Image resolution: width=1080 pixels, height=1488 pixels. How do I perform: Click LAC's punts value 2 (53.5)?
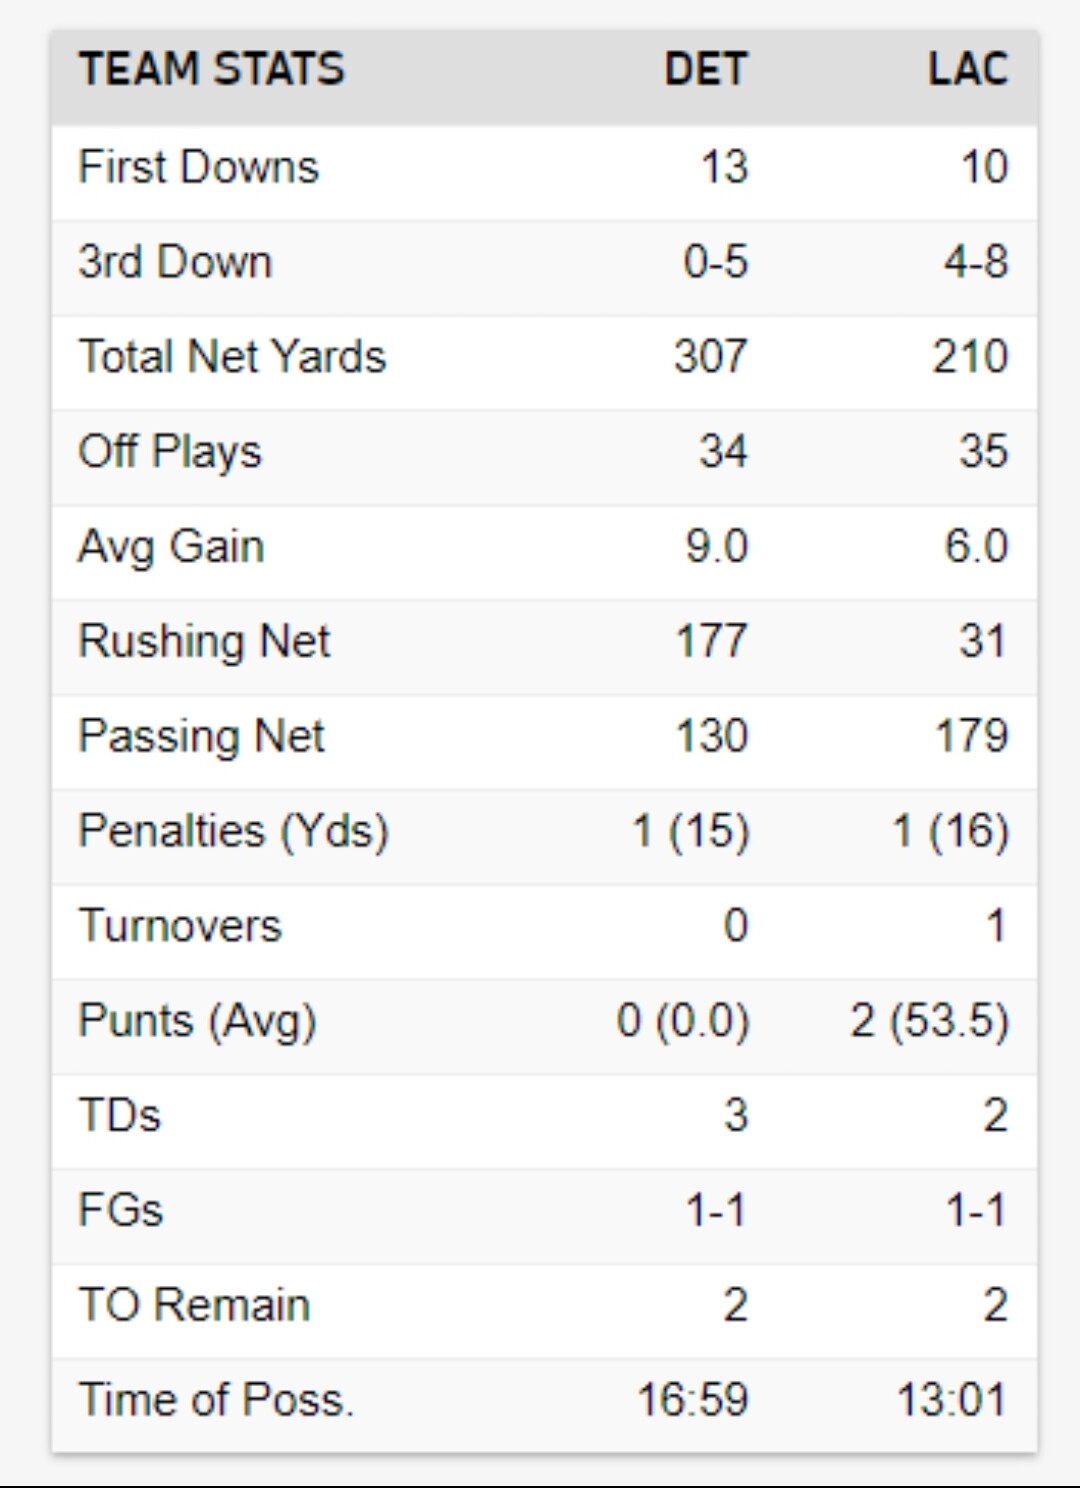click(929, 1021)
